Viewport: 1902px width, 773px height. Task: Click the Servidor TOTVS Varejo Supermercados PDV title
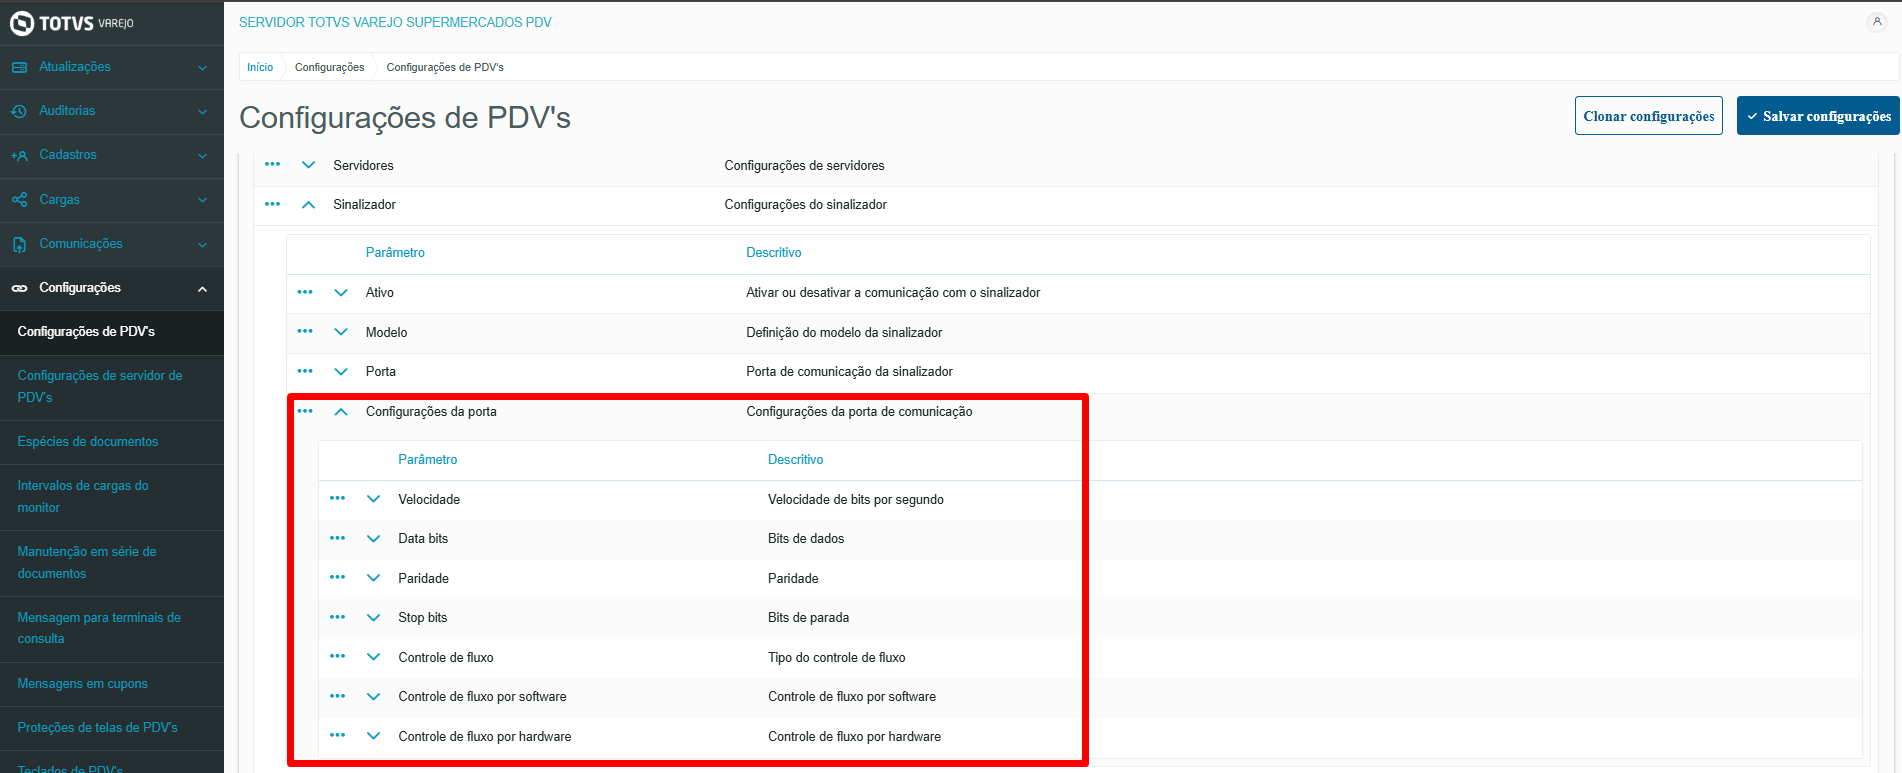395,22
